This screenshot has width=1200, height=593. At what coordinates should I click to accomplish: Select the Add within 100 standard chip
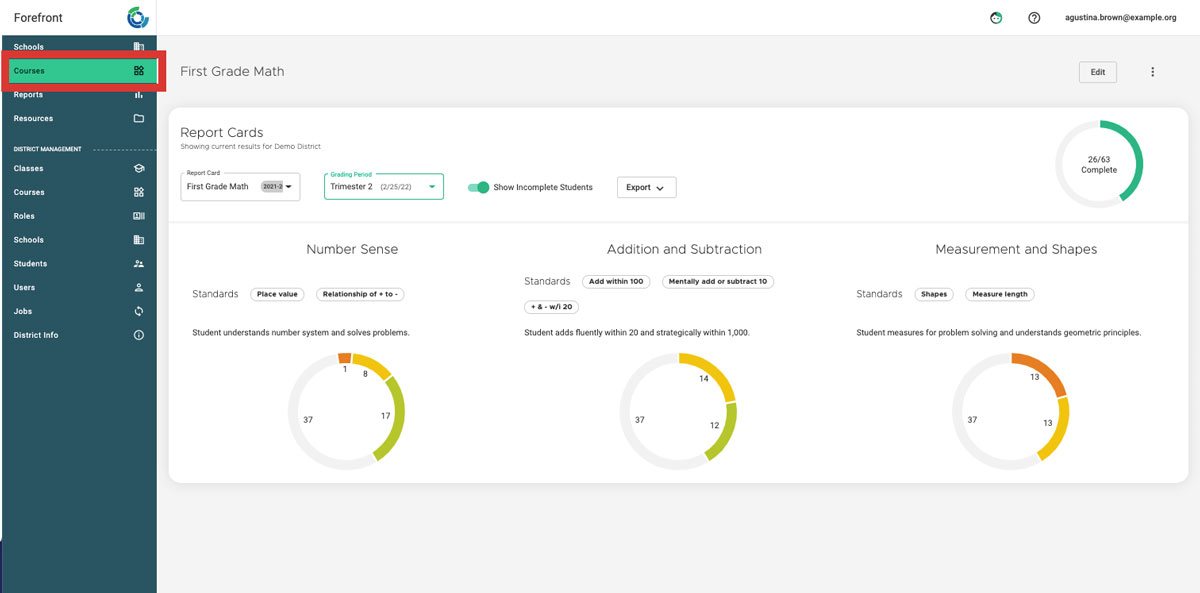(616, 282)
